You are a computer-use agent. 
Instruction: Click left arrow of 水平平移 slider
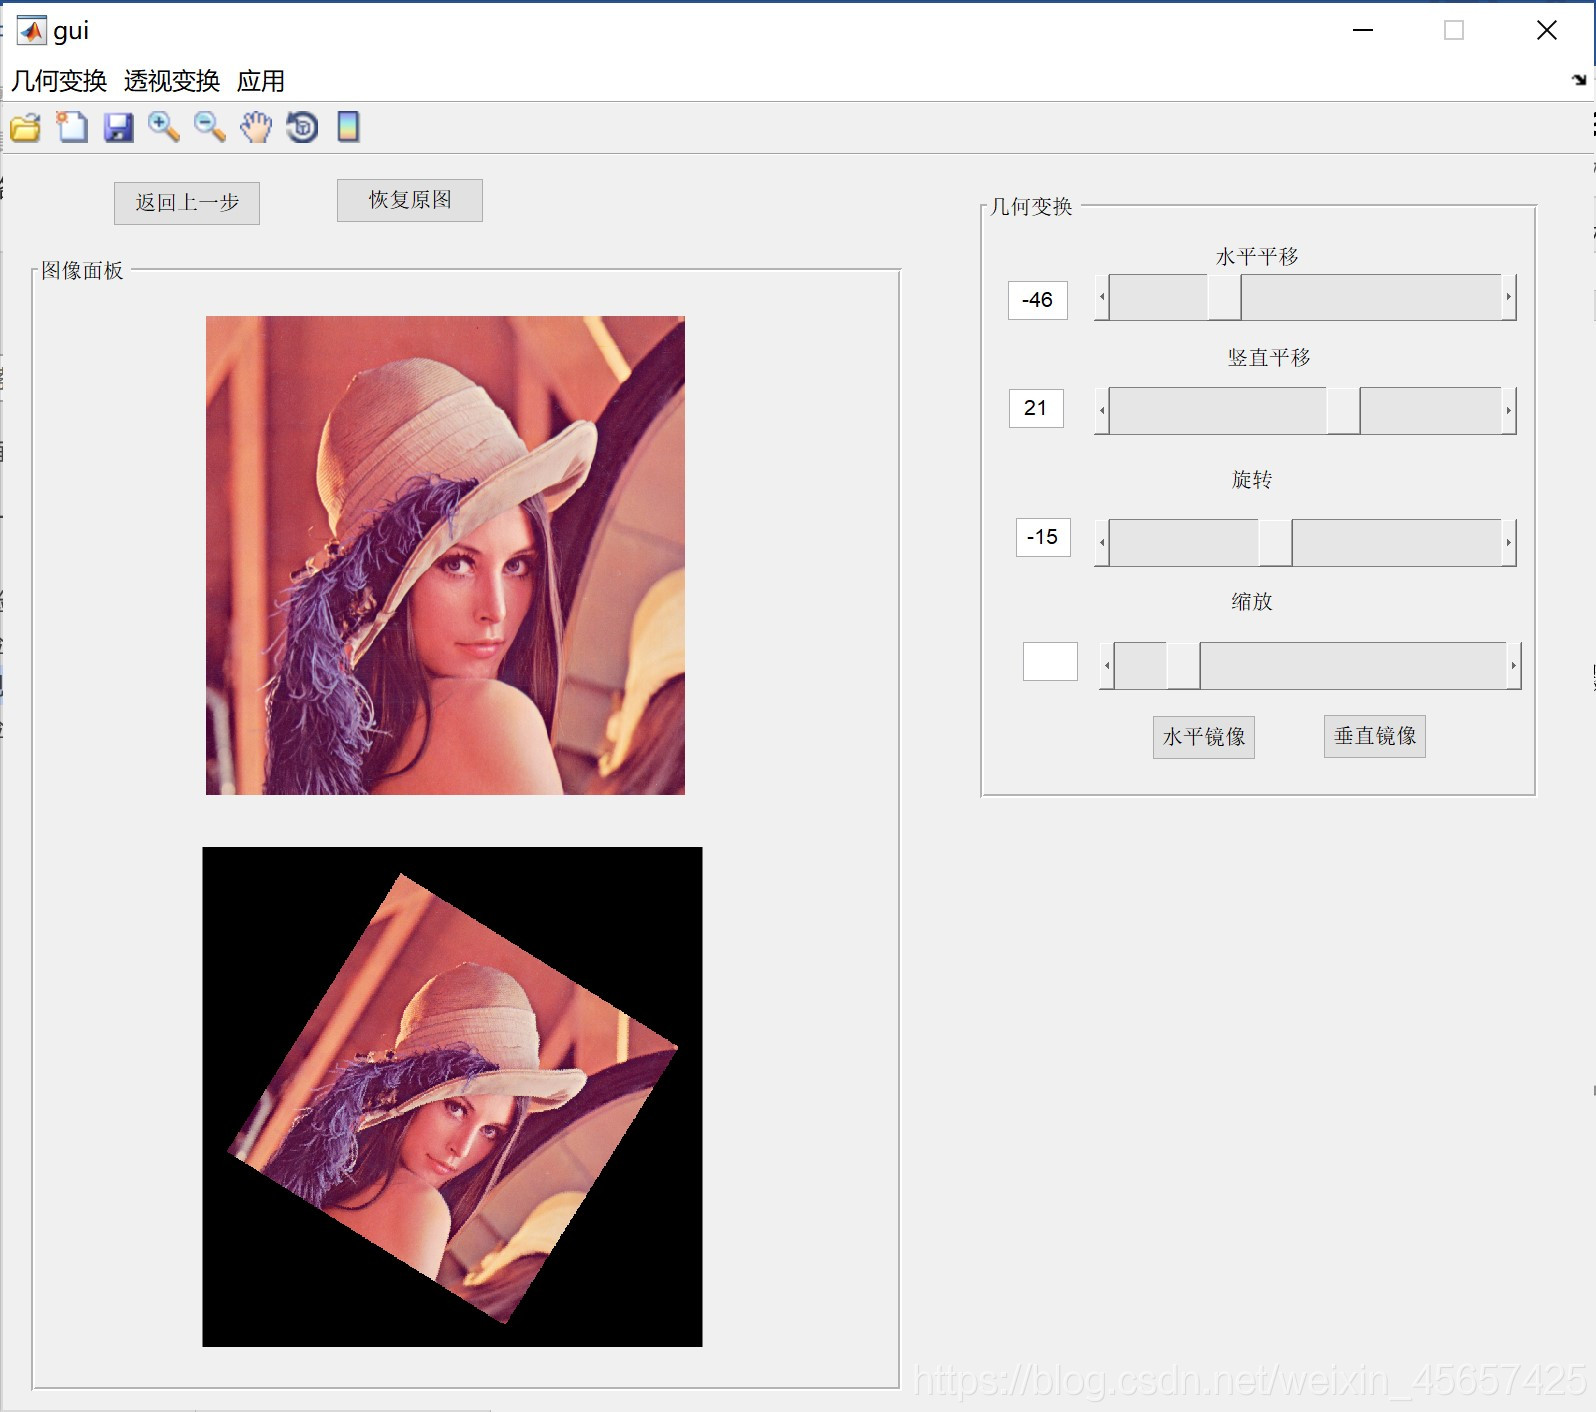tap(1102, 298)
